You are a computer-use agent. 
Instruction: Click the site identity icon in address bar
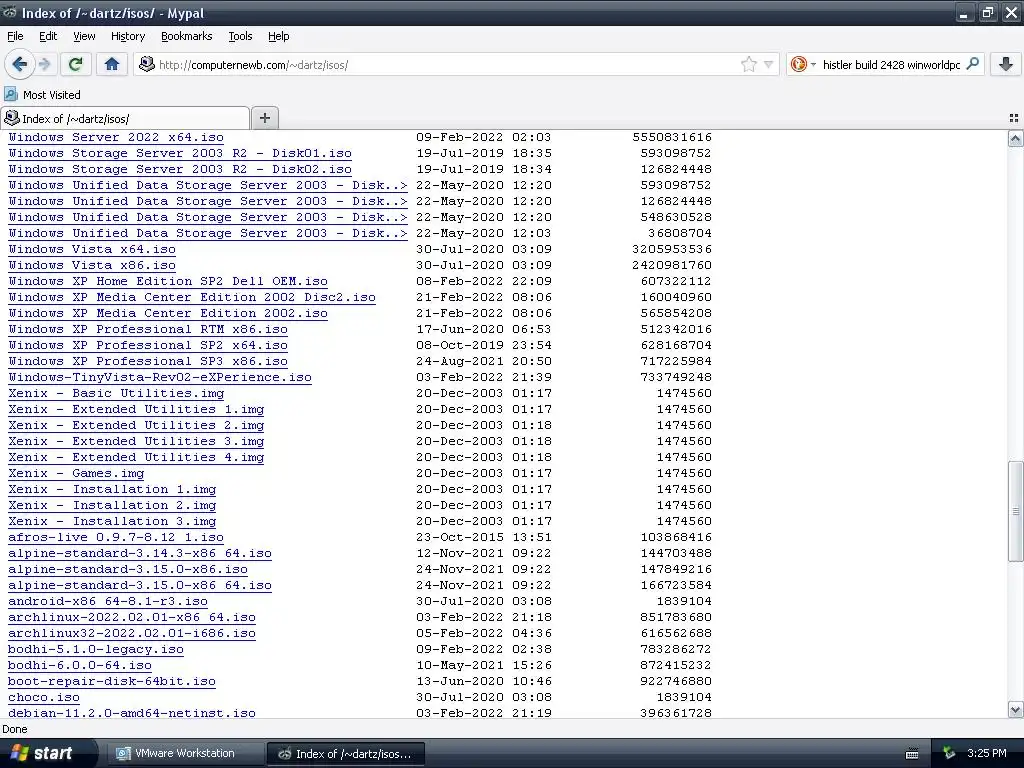[147, 64]
